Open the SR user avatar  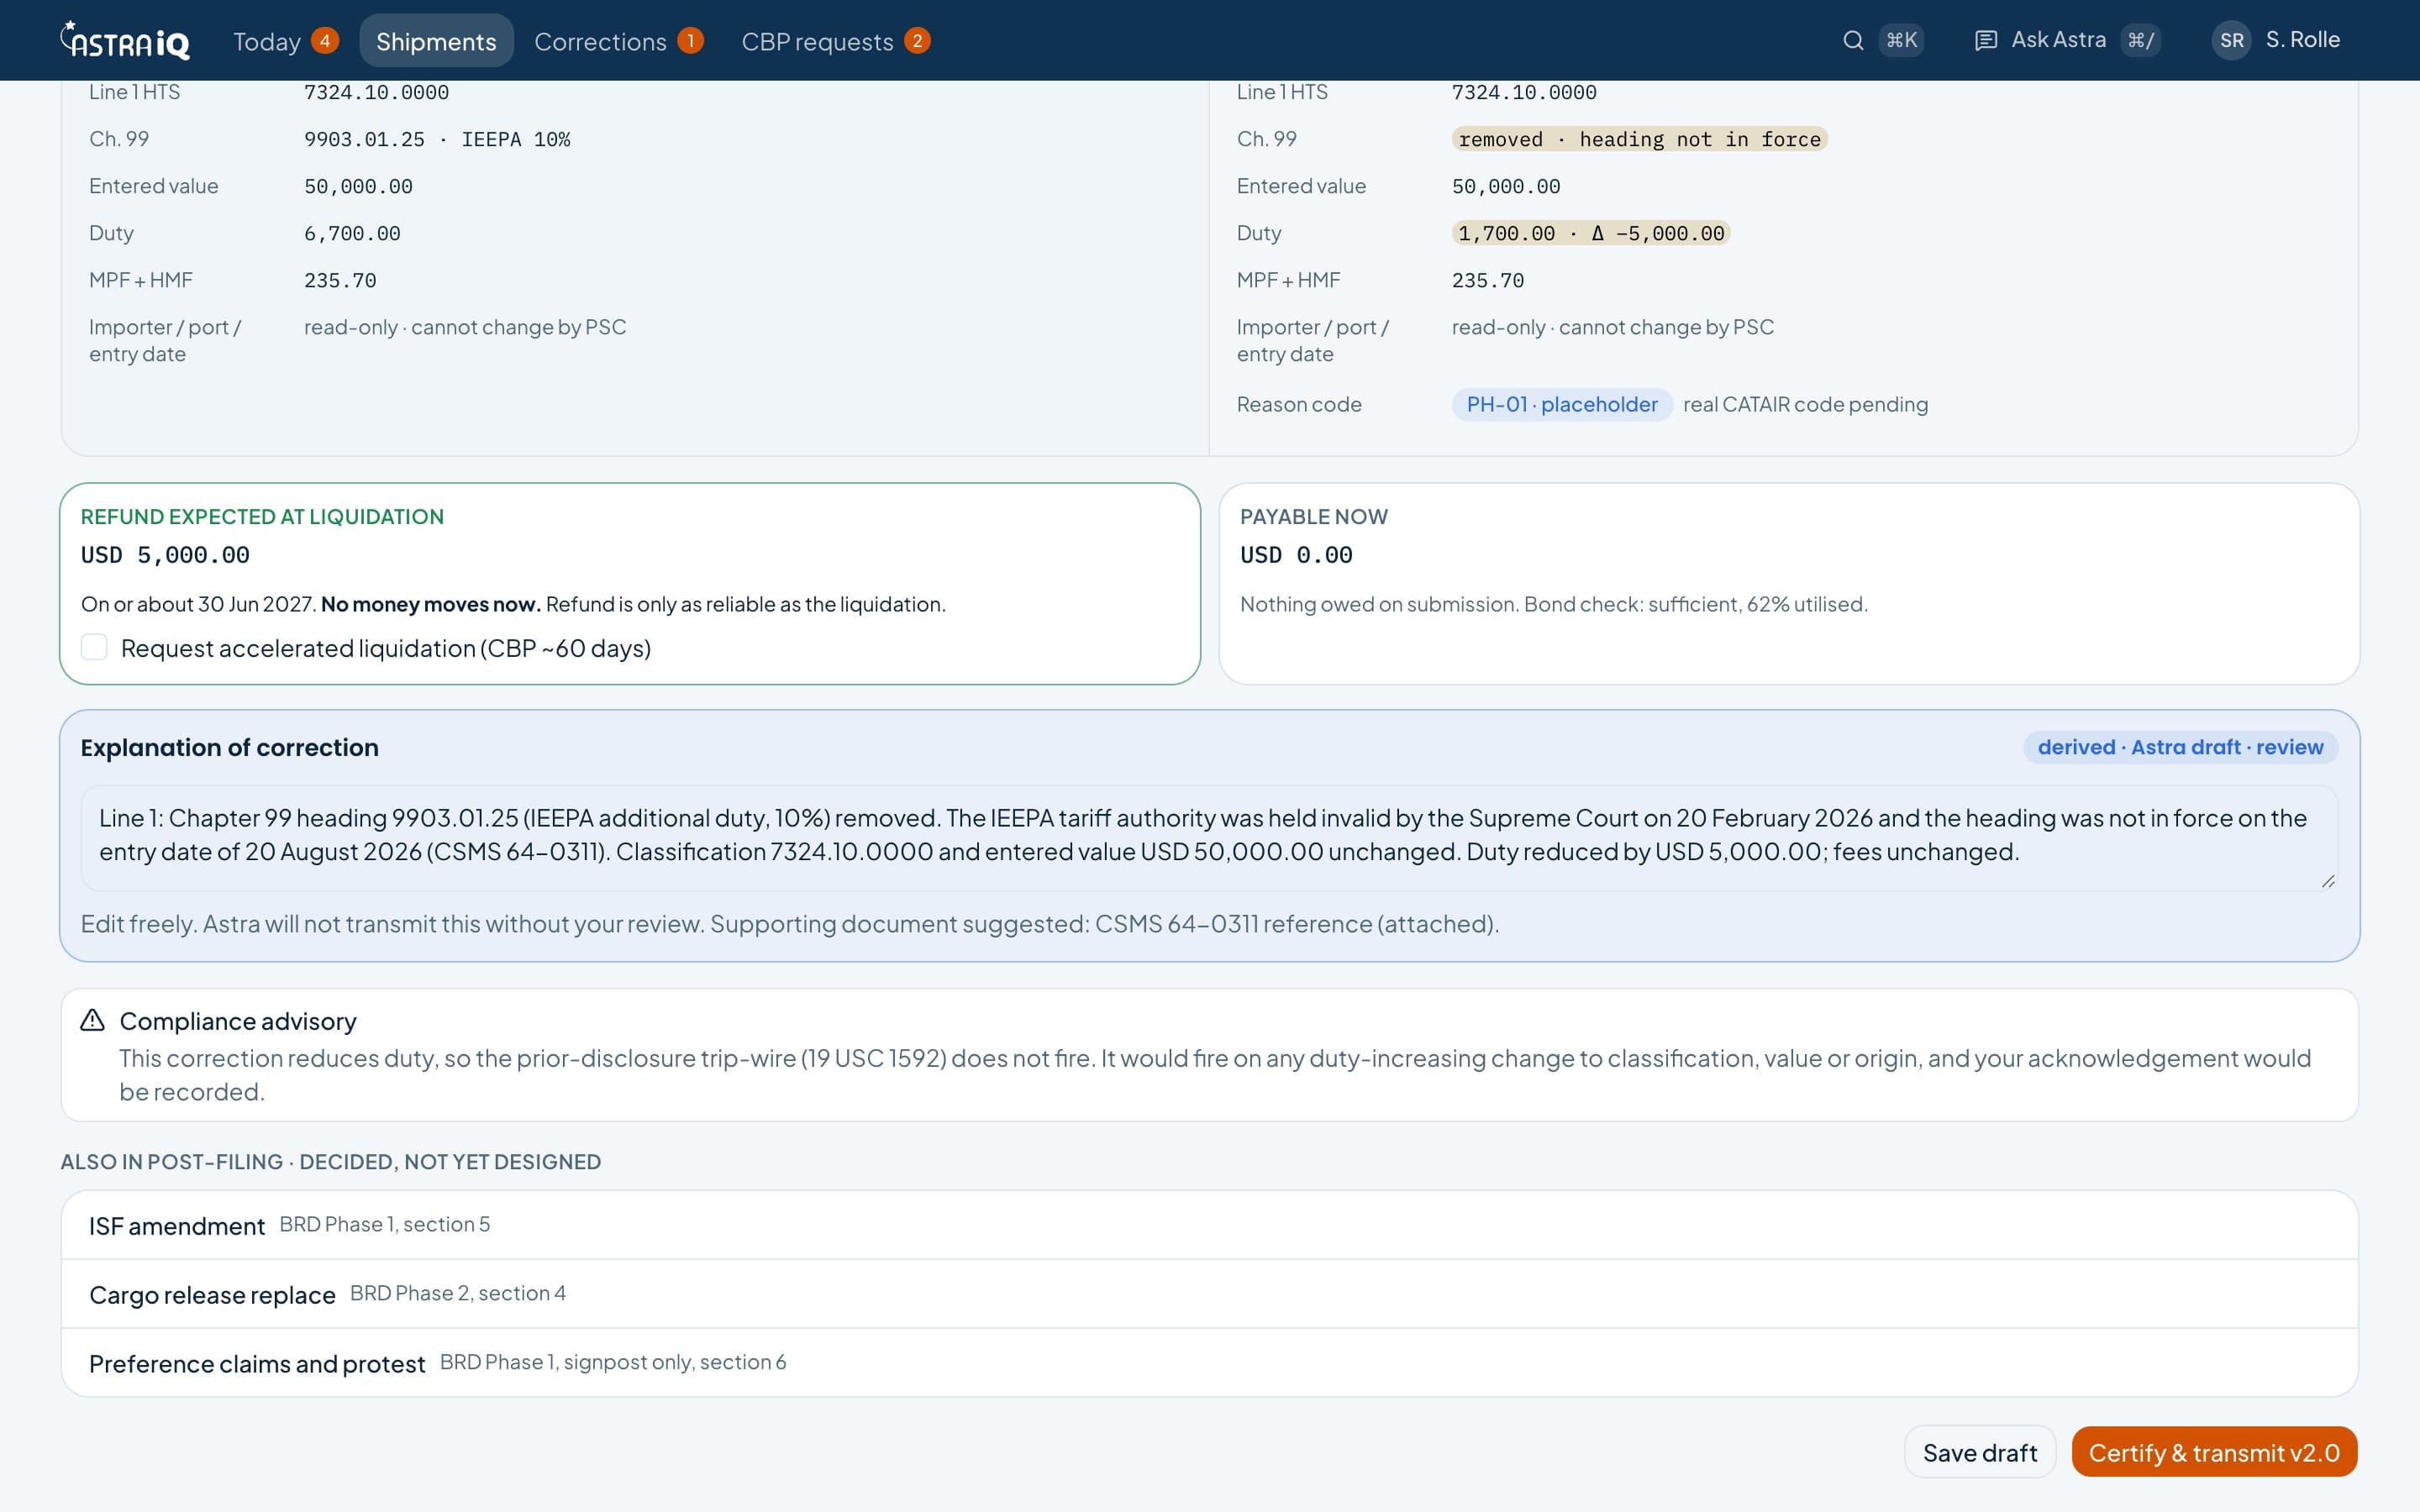pyautogui.click(x=2231, y=40)
